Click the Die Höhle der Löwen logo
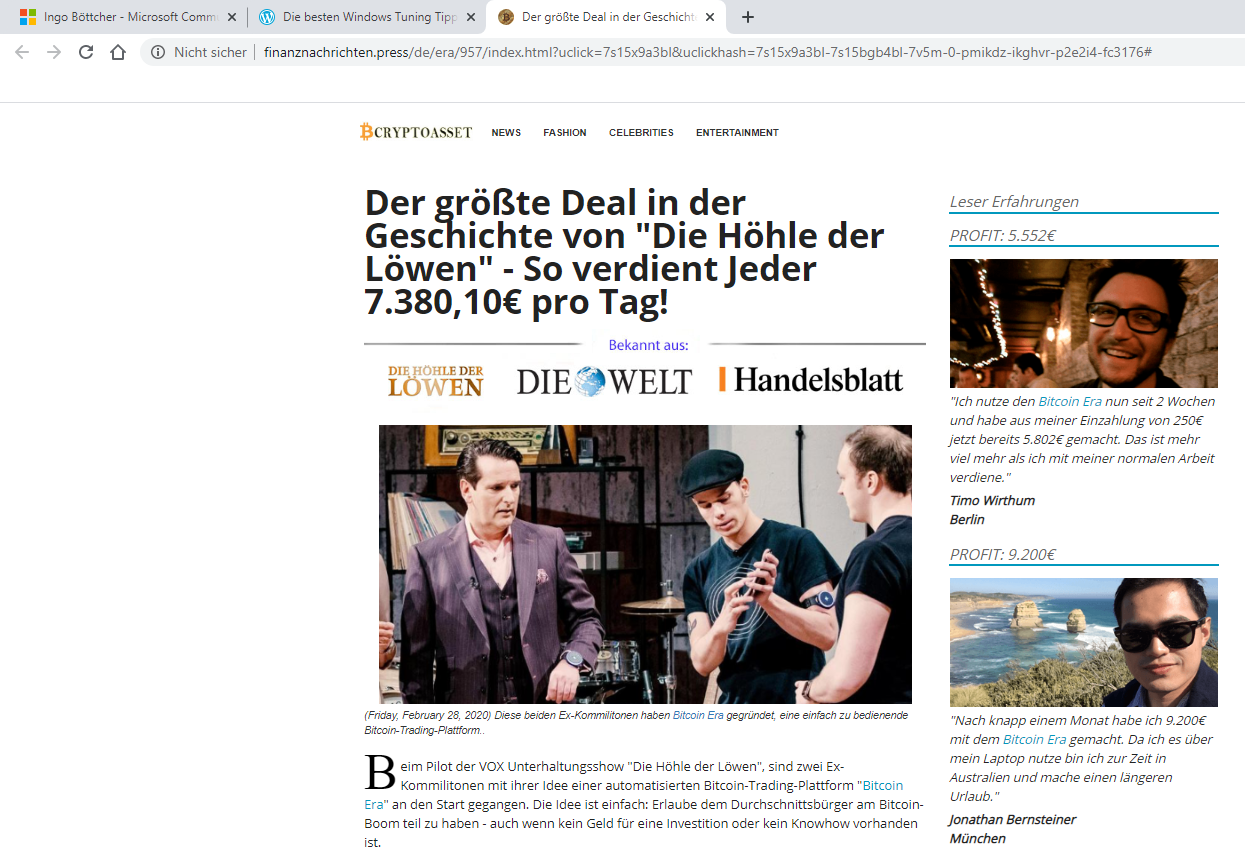The width and height of the screenshot is (1245, 861). coord(436,381)
